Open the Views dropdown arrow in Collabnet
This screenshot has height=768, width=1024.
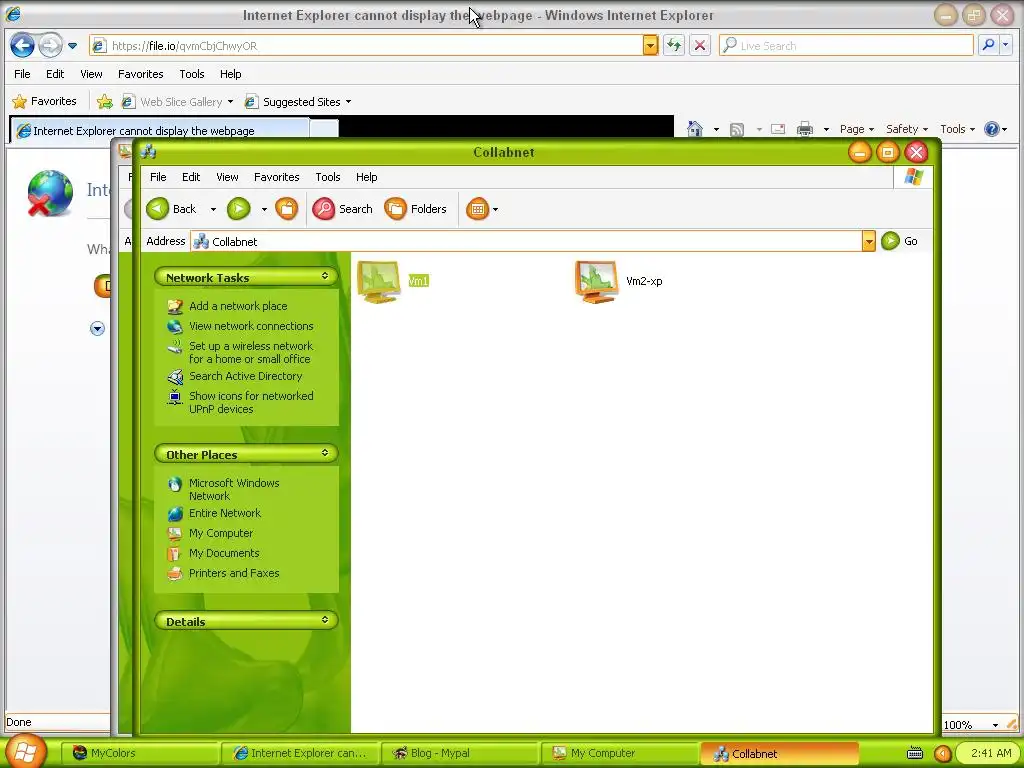point(495,210)
